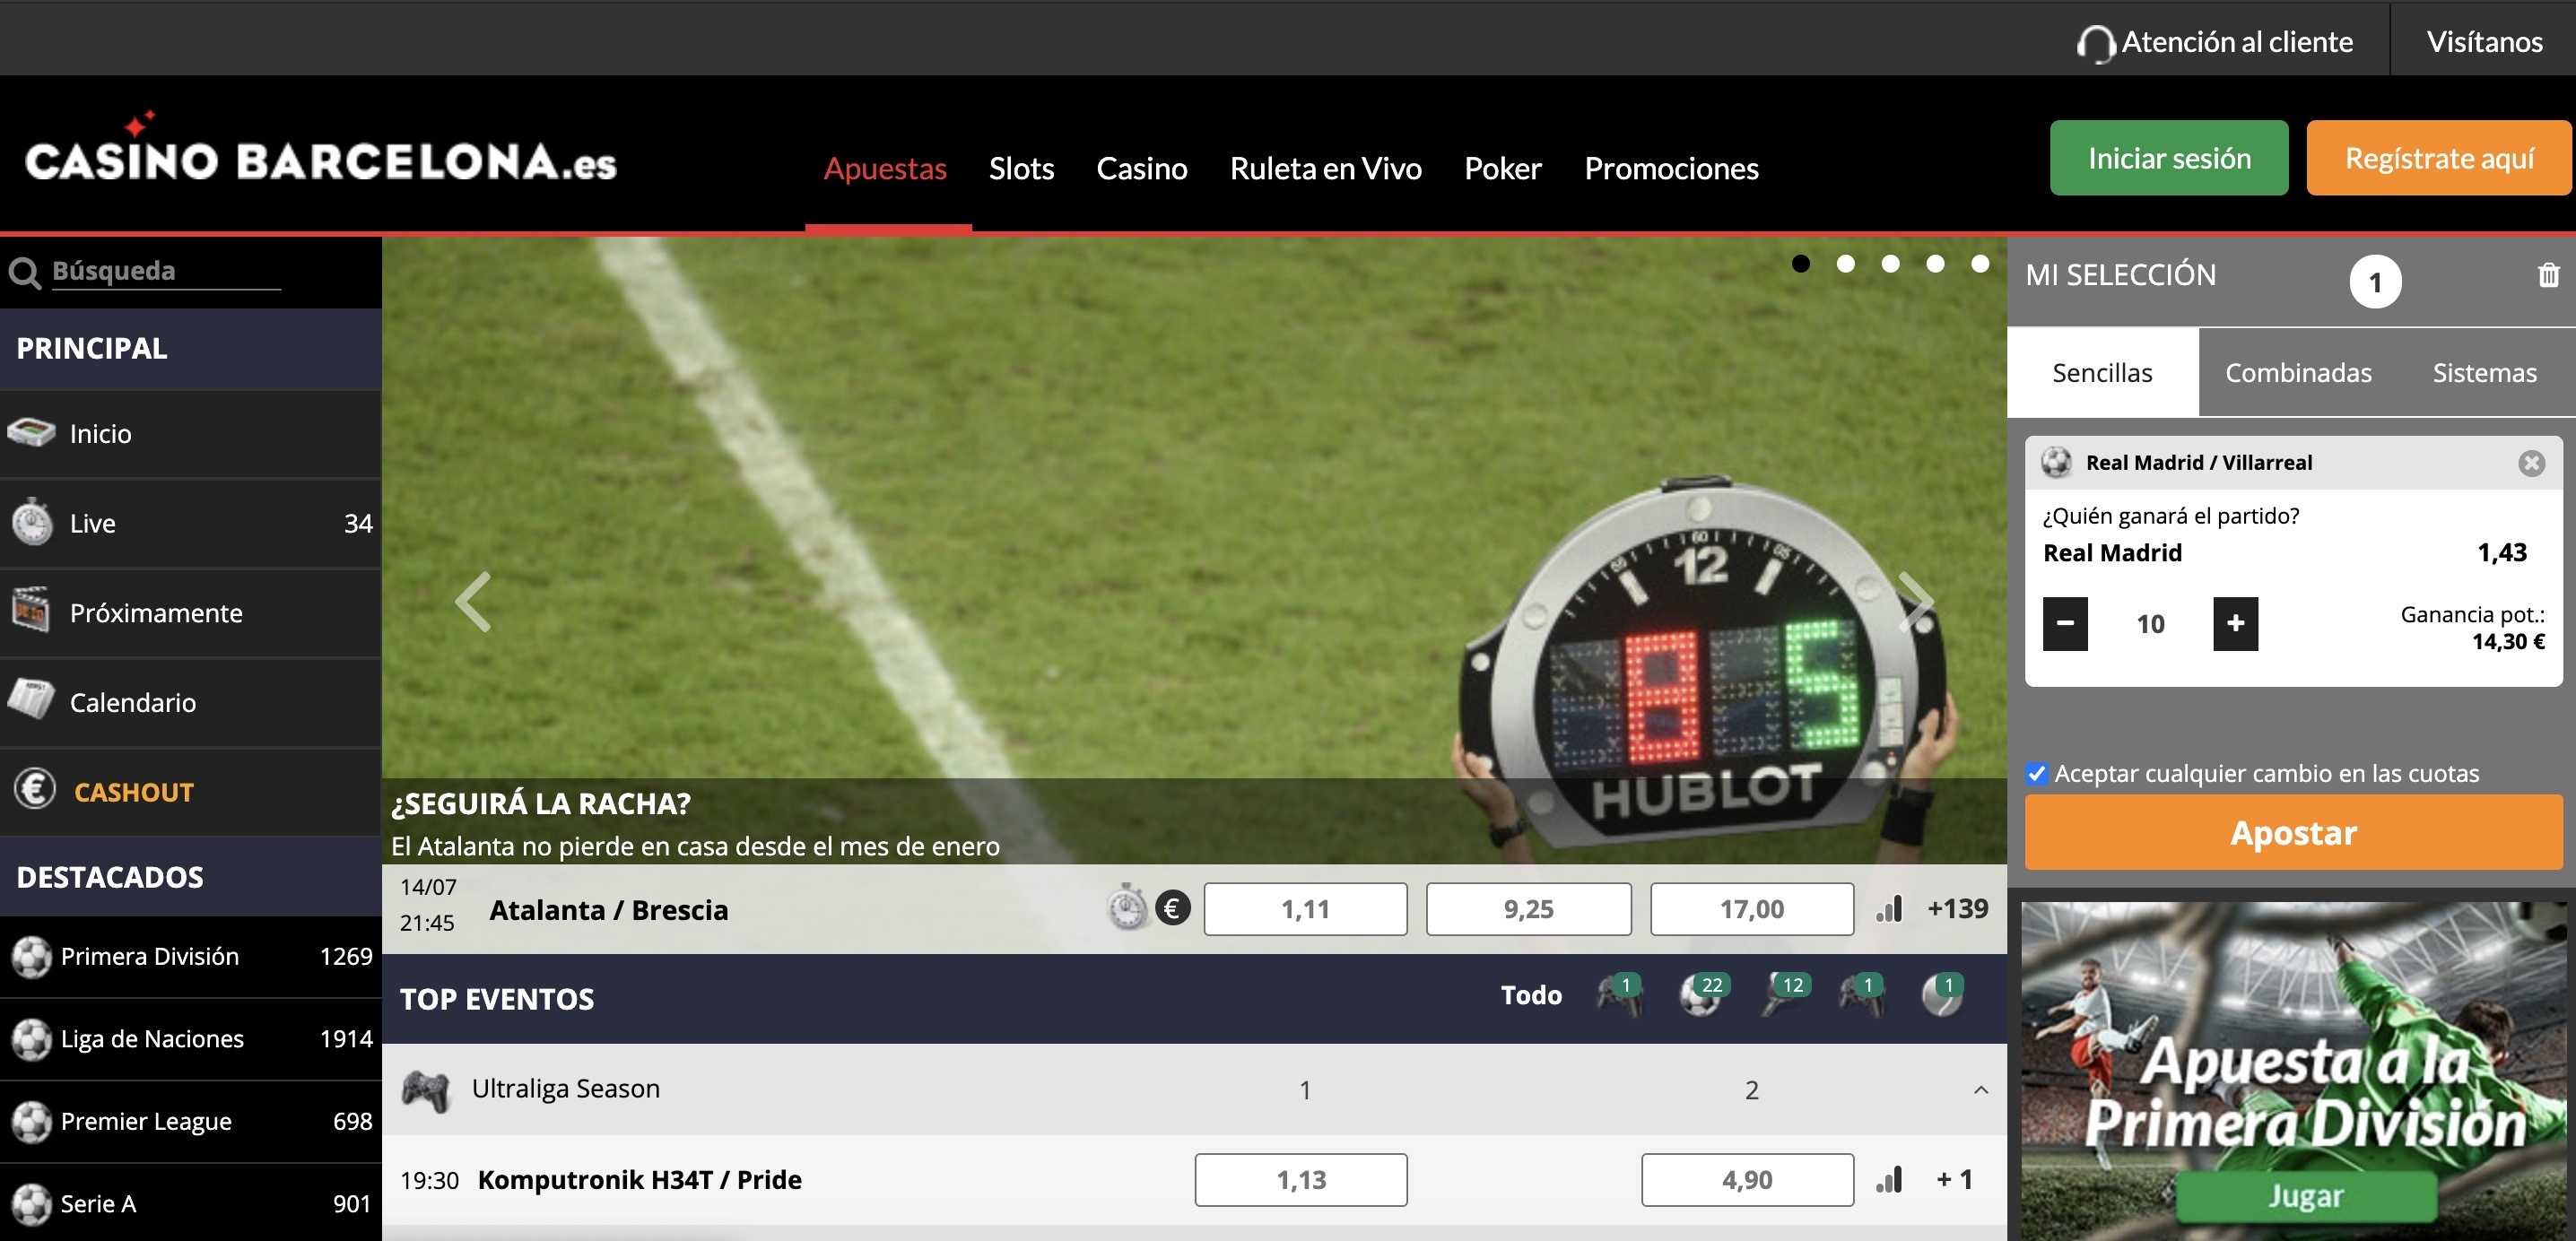The width and height of the screenshot is (2576, 1241).
Task: Click the Serie A football icon
Action: click(x=31, y=1204)
